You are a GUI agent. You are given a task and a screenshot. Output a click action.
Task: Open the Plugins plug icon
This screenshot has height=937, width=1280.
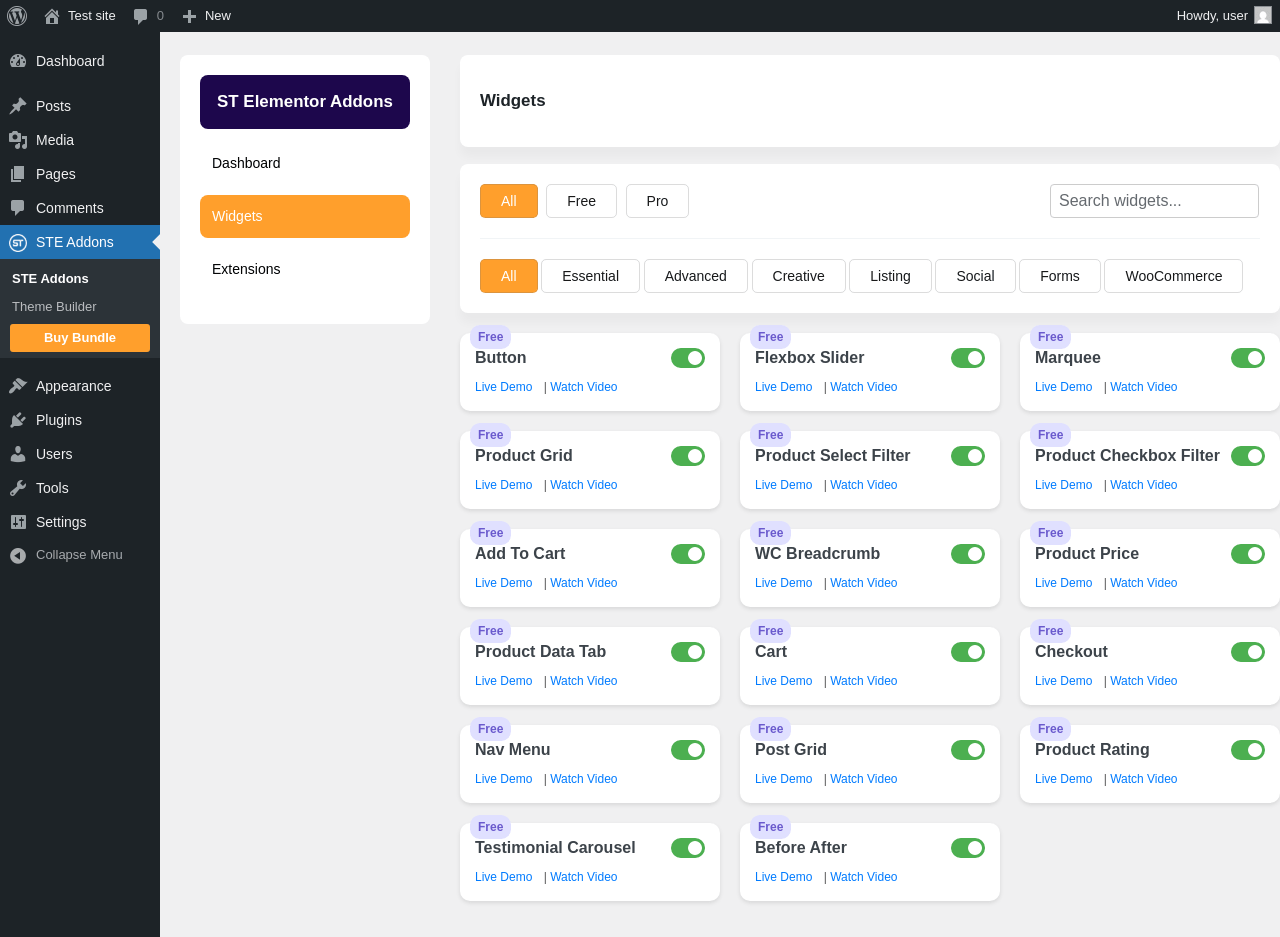tap(18, 420)
